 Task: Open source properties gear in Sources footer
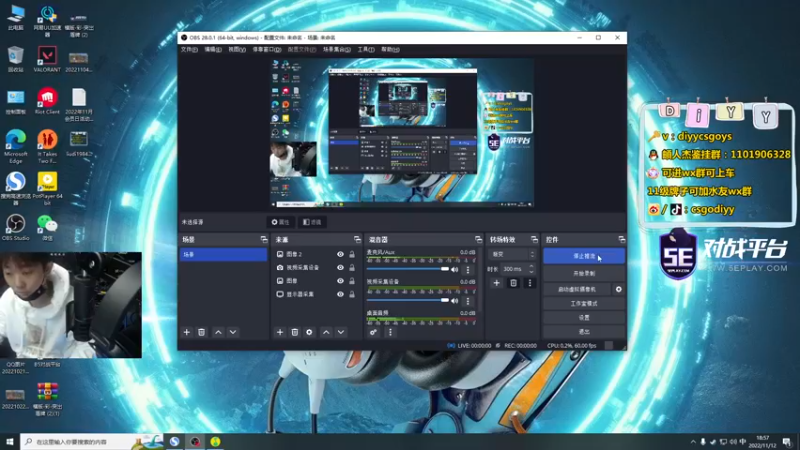[309, 332]
